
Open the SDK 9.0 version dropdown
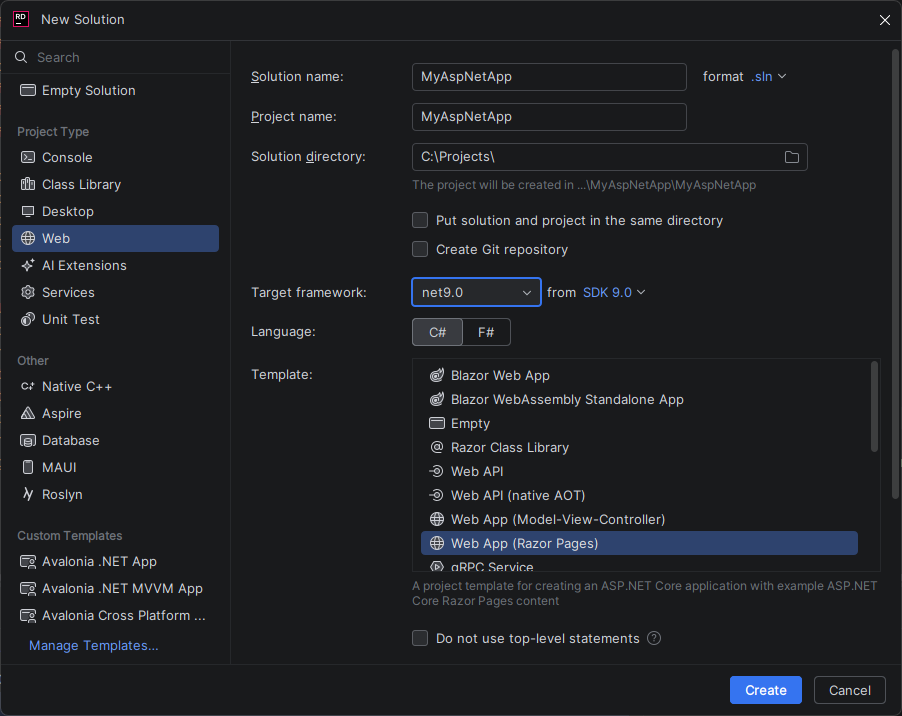tap(613, 292)
